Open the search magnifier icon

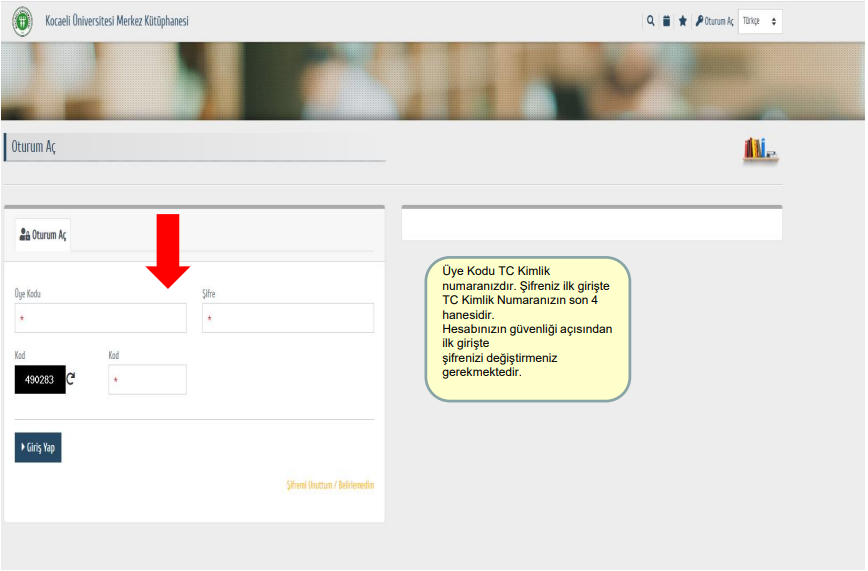pos(650,21)
